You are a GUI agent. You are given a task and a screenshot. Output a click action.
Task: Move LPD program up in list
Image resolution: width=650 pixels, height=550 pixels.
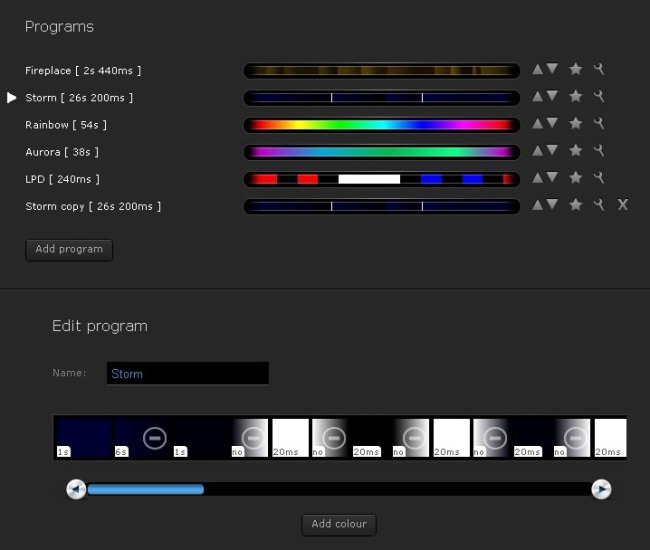[537, 178]
